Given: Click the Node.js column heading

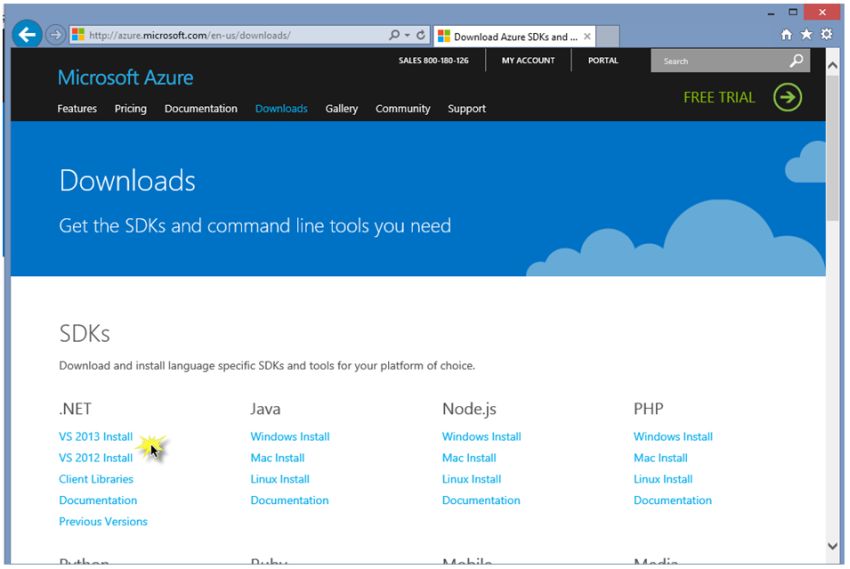Looking at the screenshot, I should [469, 409].
